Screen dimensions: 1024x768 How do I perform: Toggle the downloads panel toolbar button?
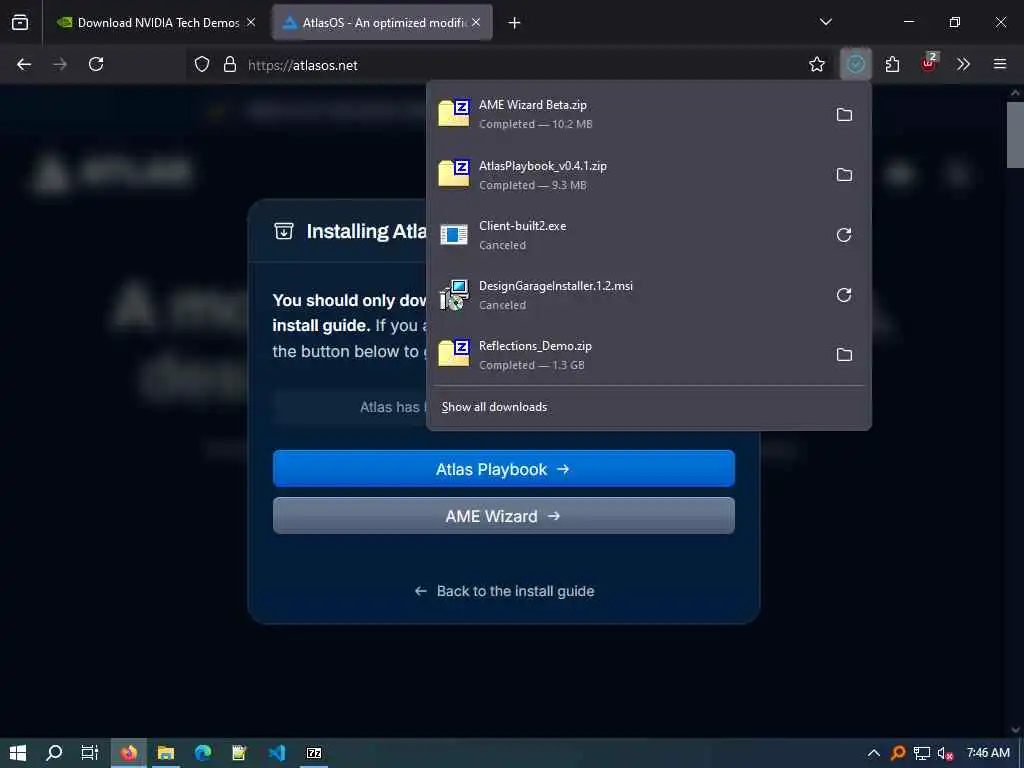(856, 64)
